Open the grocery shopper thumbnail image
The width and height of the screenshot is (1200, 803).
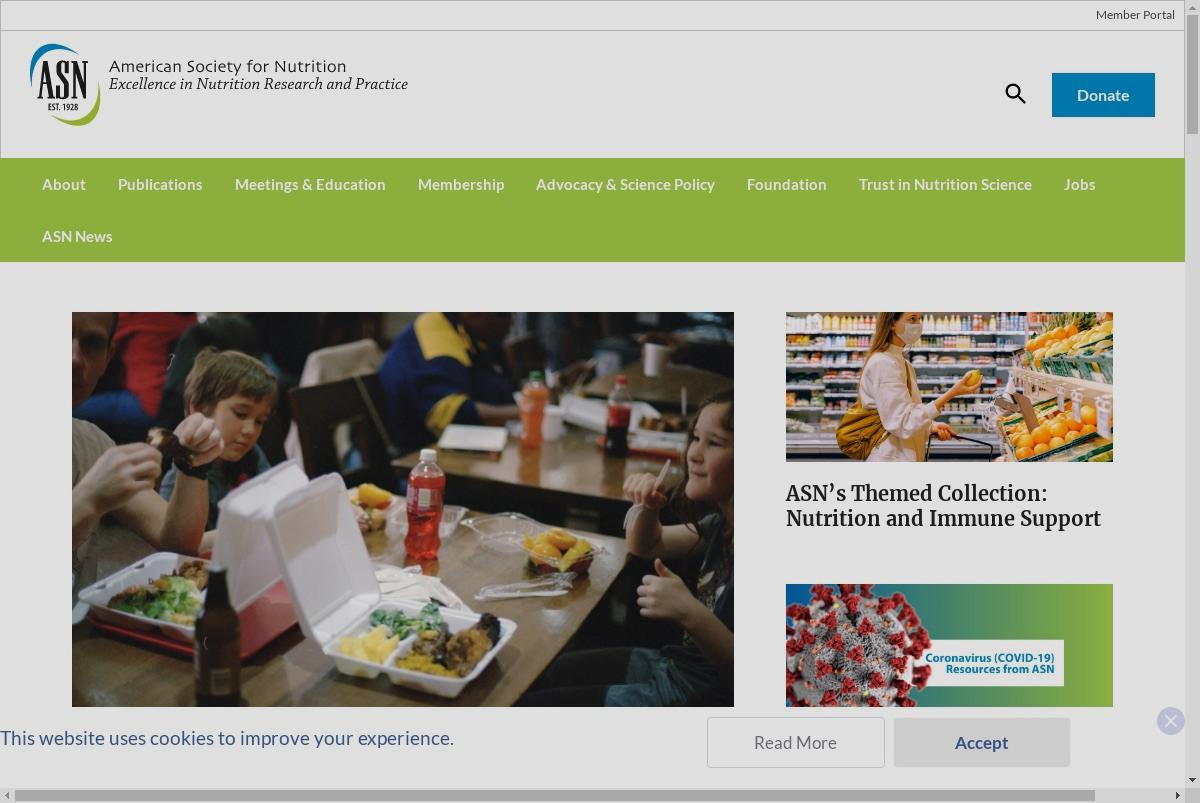point(949,387)
